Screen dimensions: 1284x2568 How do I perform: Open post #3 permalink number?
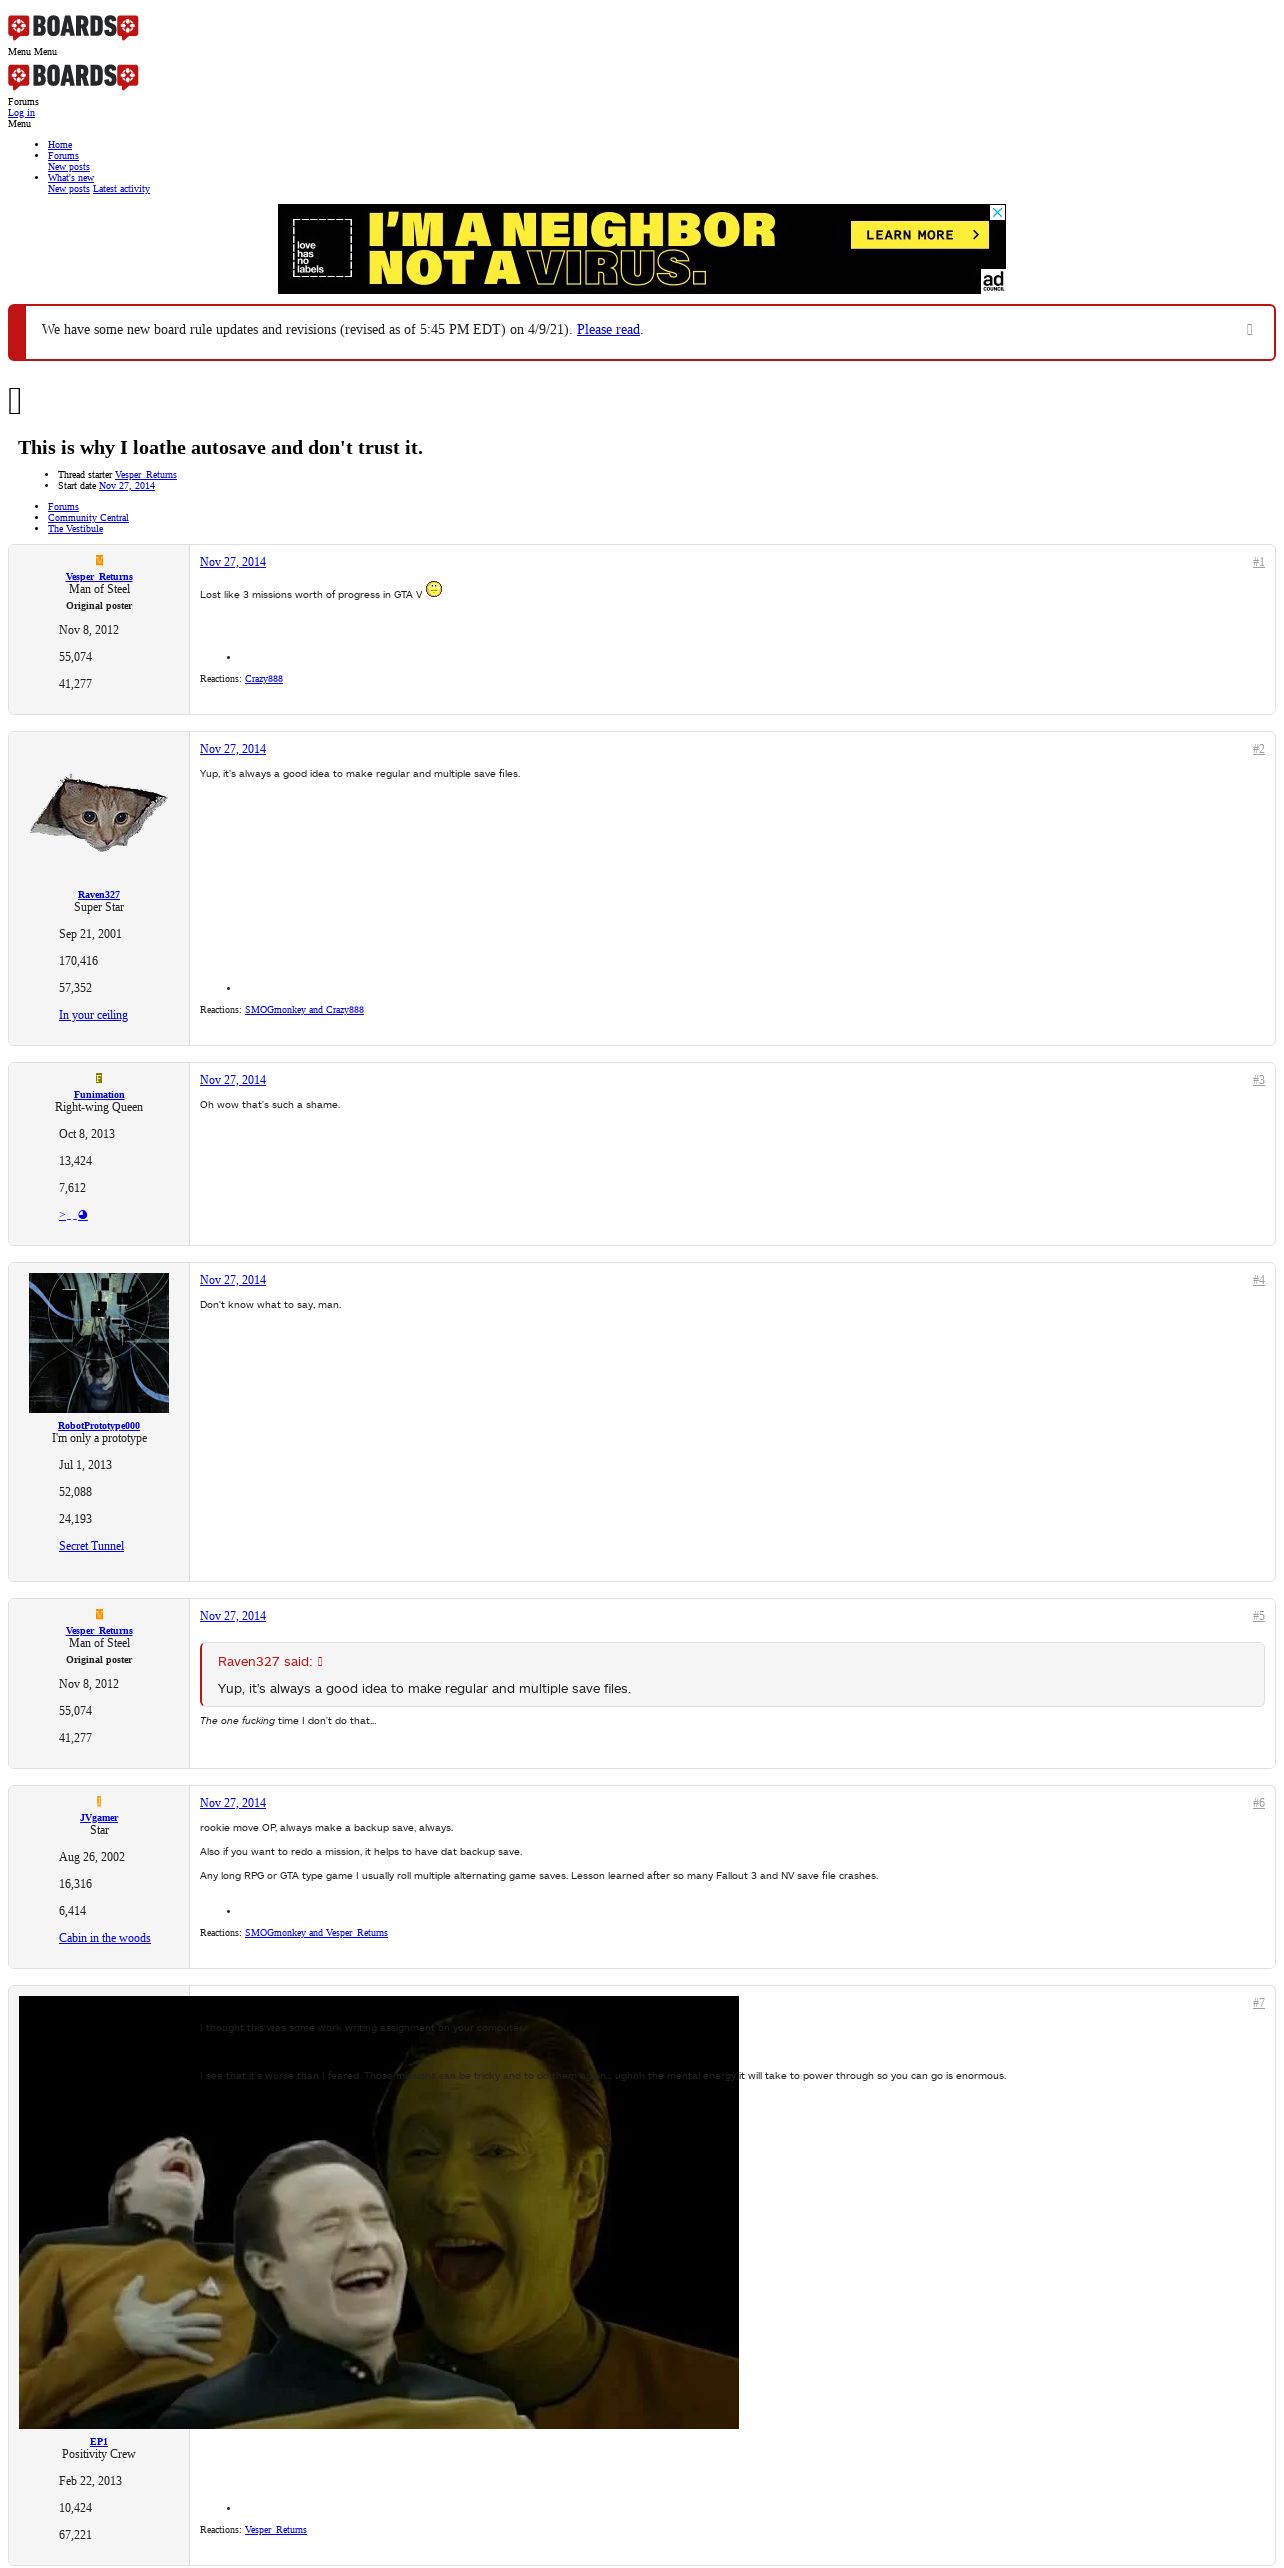[1258, 1080]
